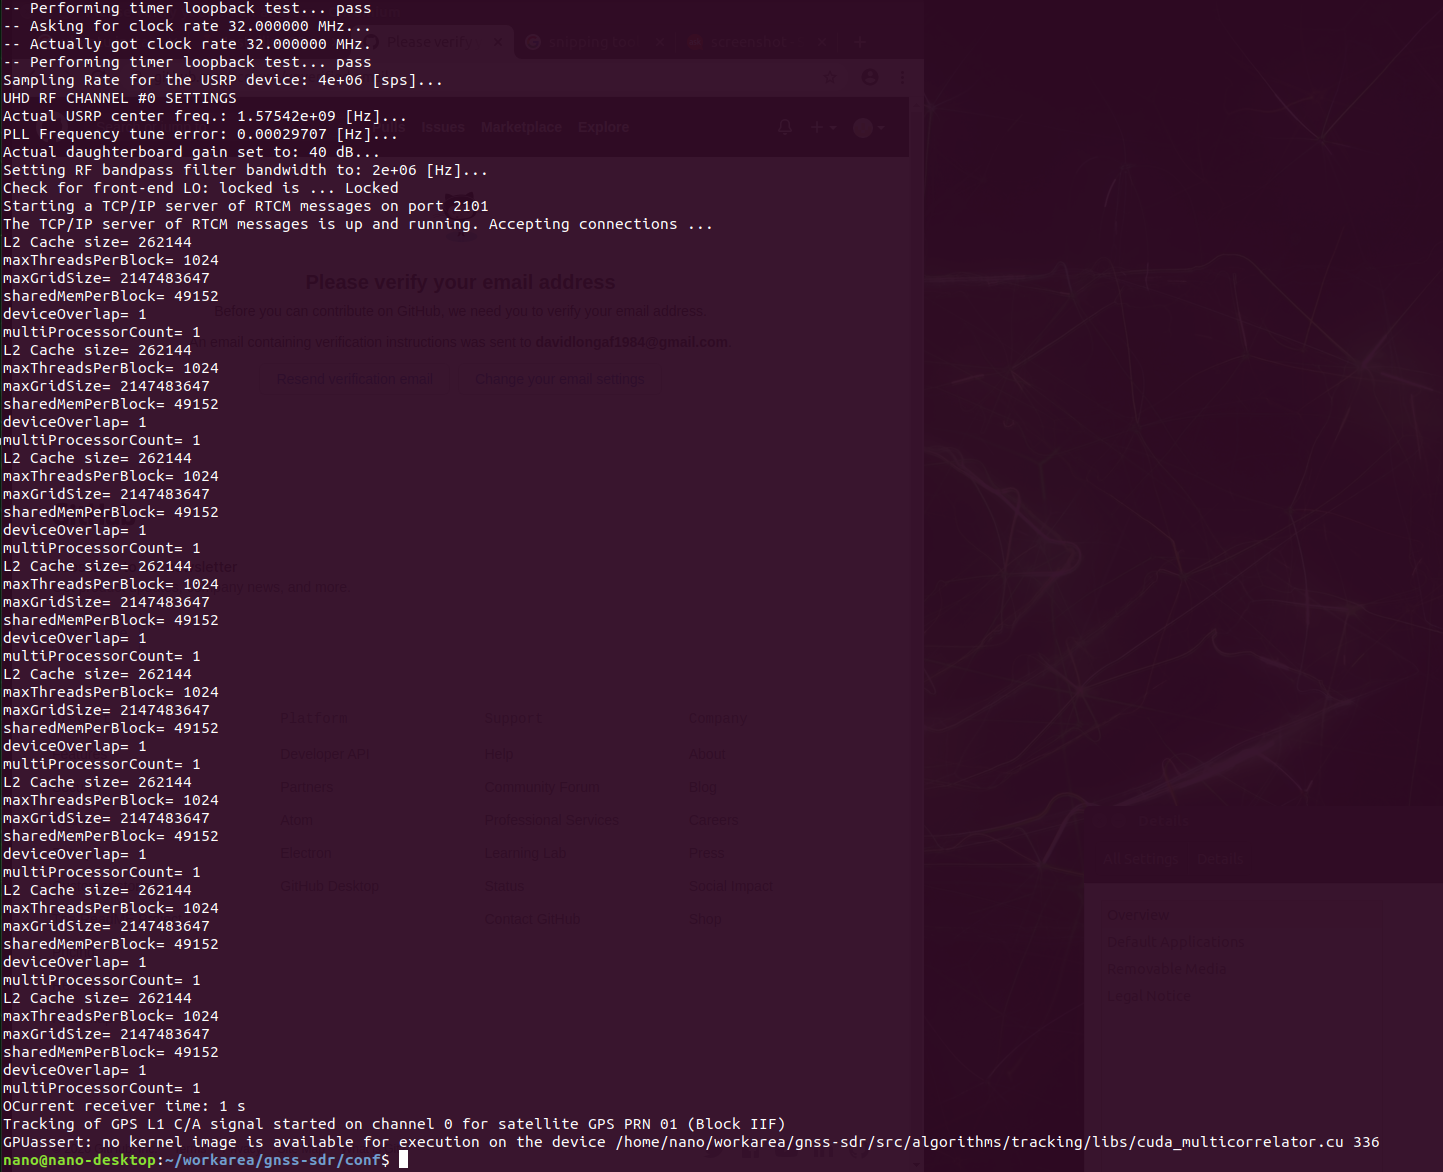Click the terminal shell prompt cursor
1443x1172 pixels.
coord(404,1159)
